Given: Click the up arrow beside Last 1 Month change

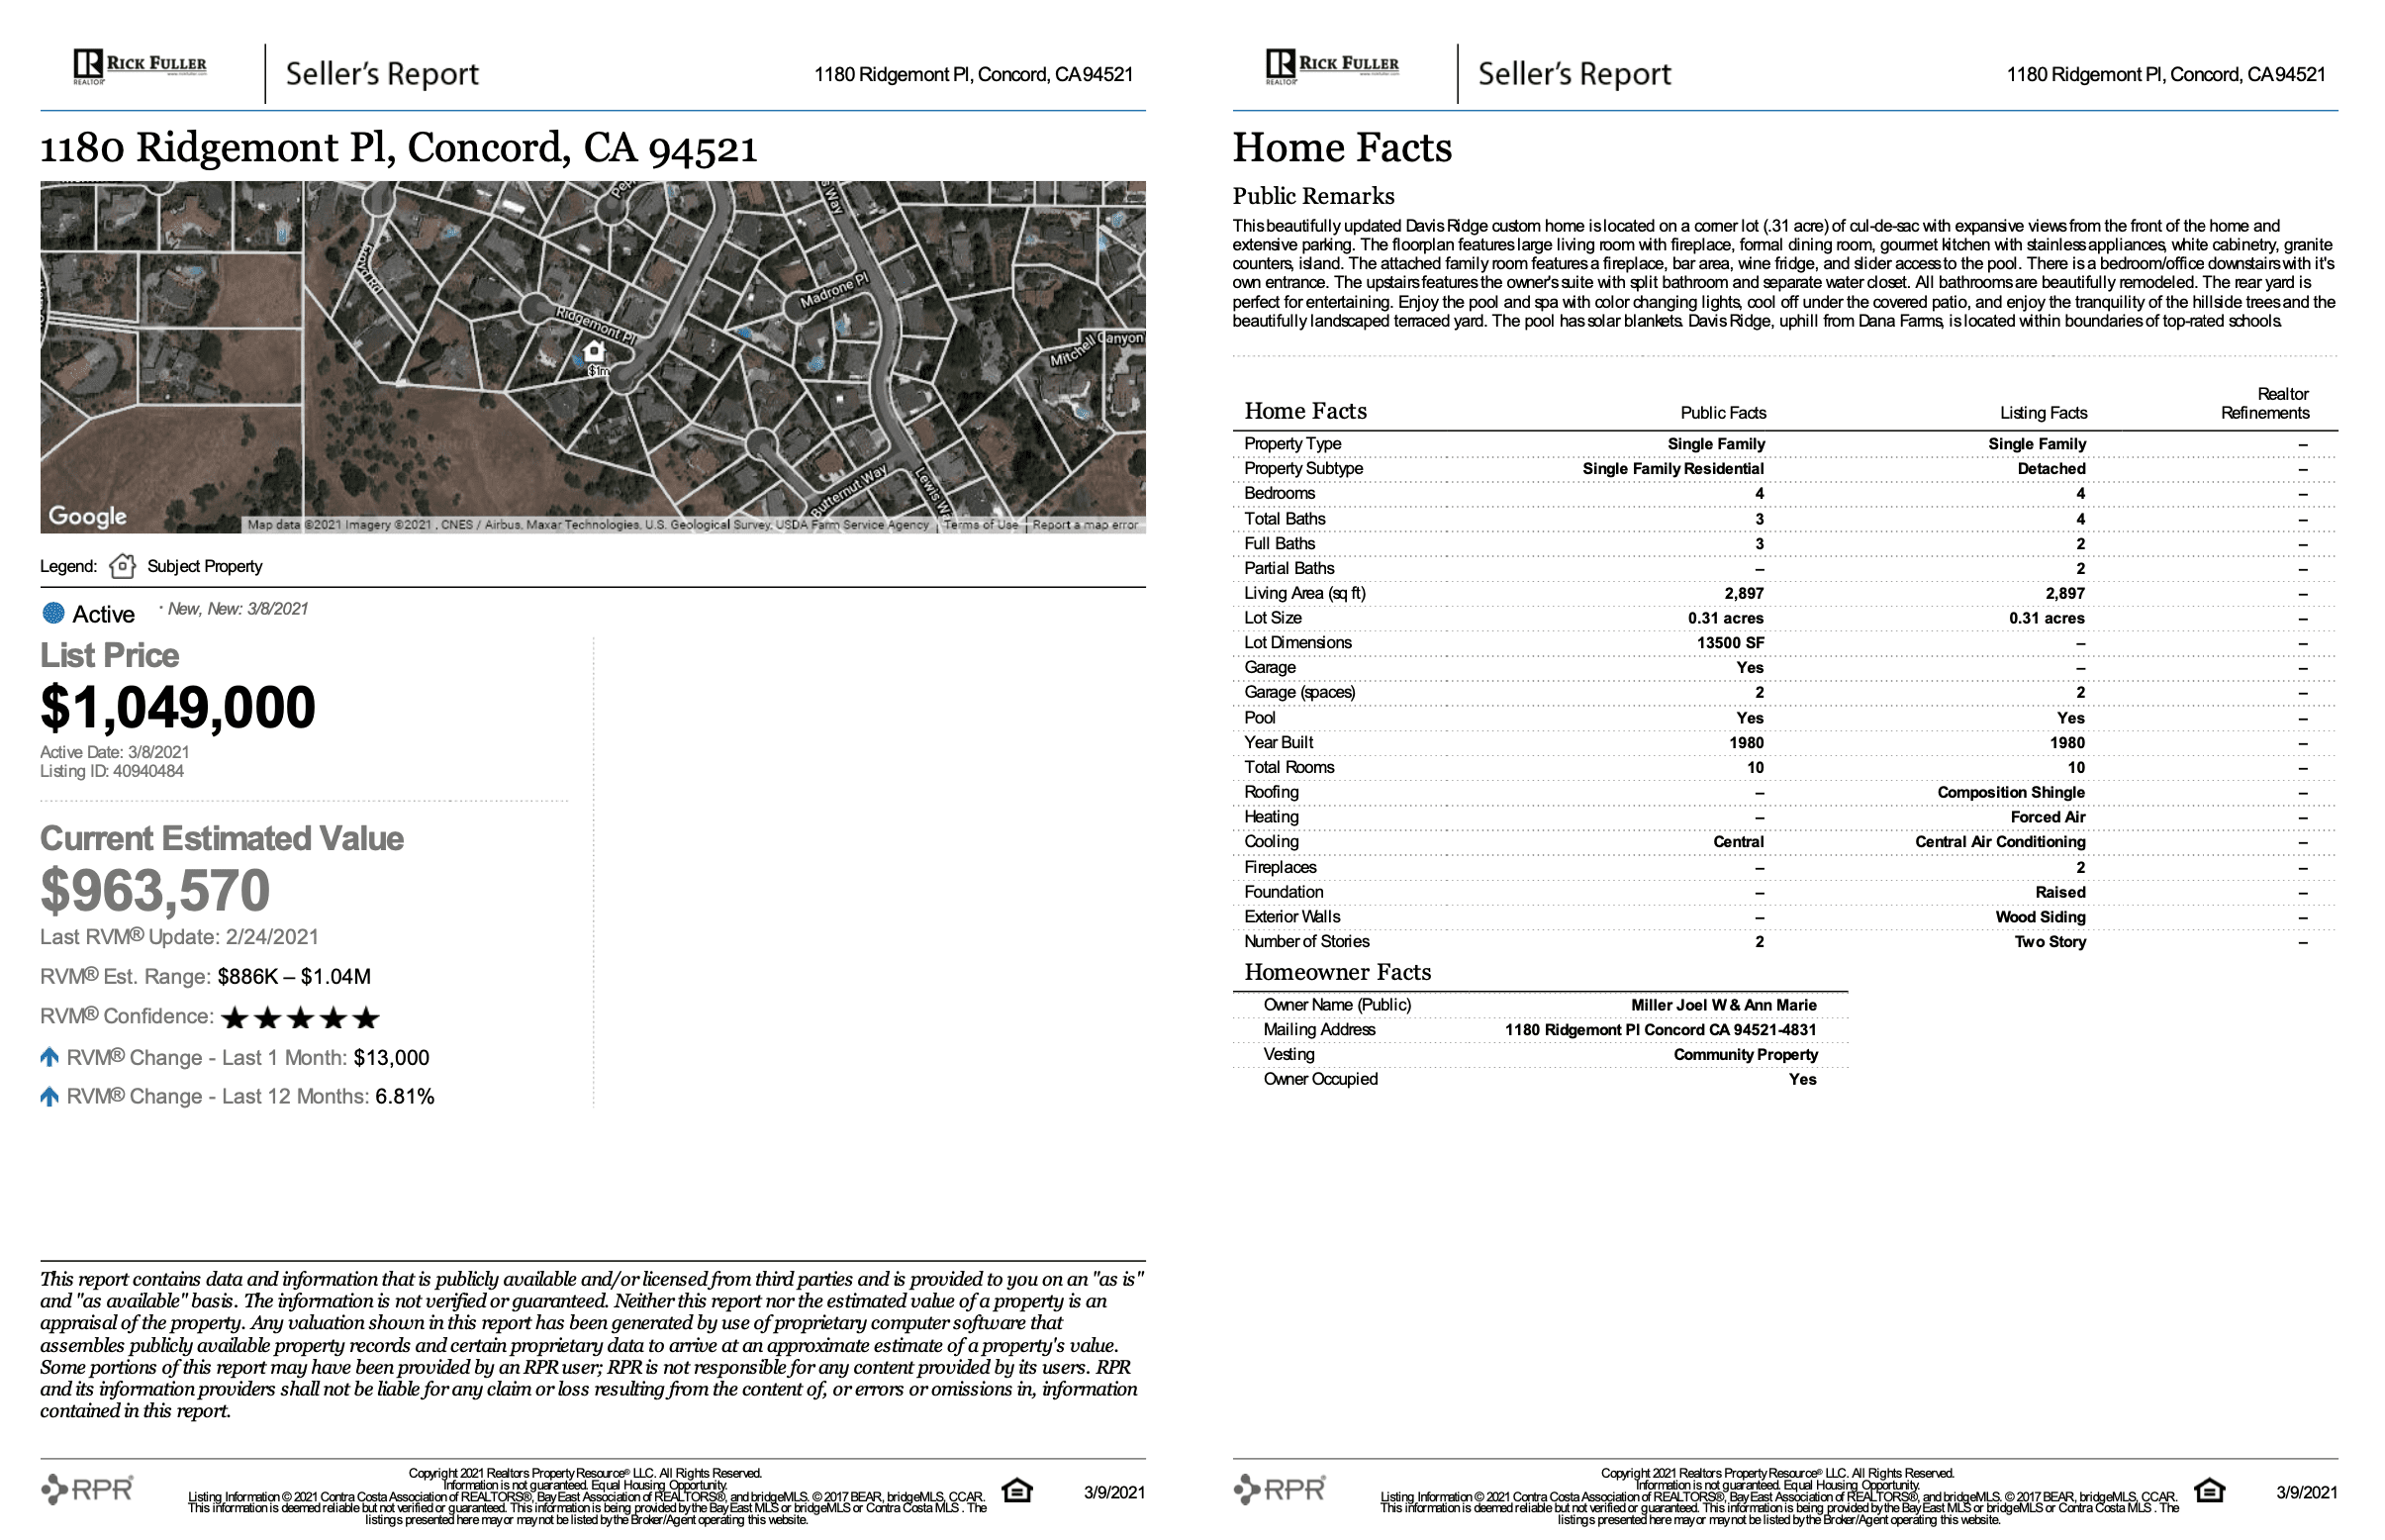Looking at the screenshot, I should (49, 1057).
